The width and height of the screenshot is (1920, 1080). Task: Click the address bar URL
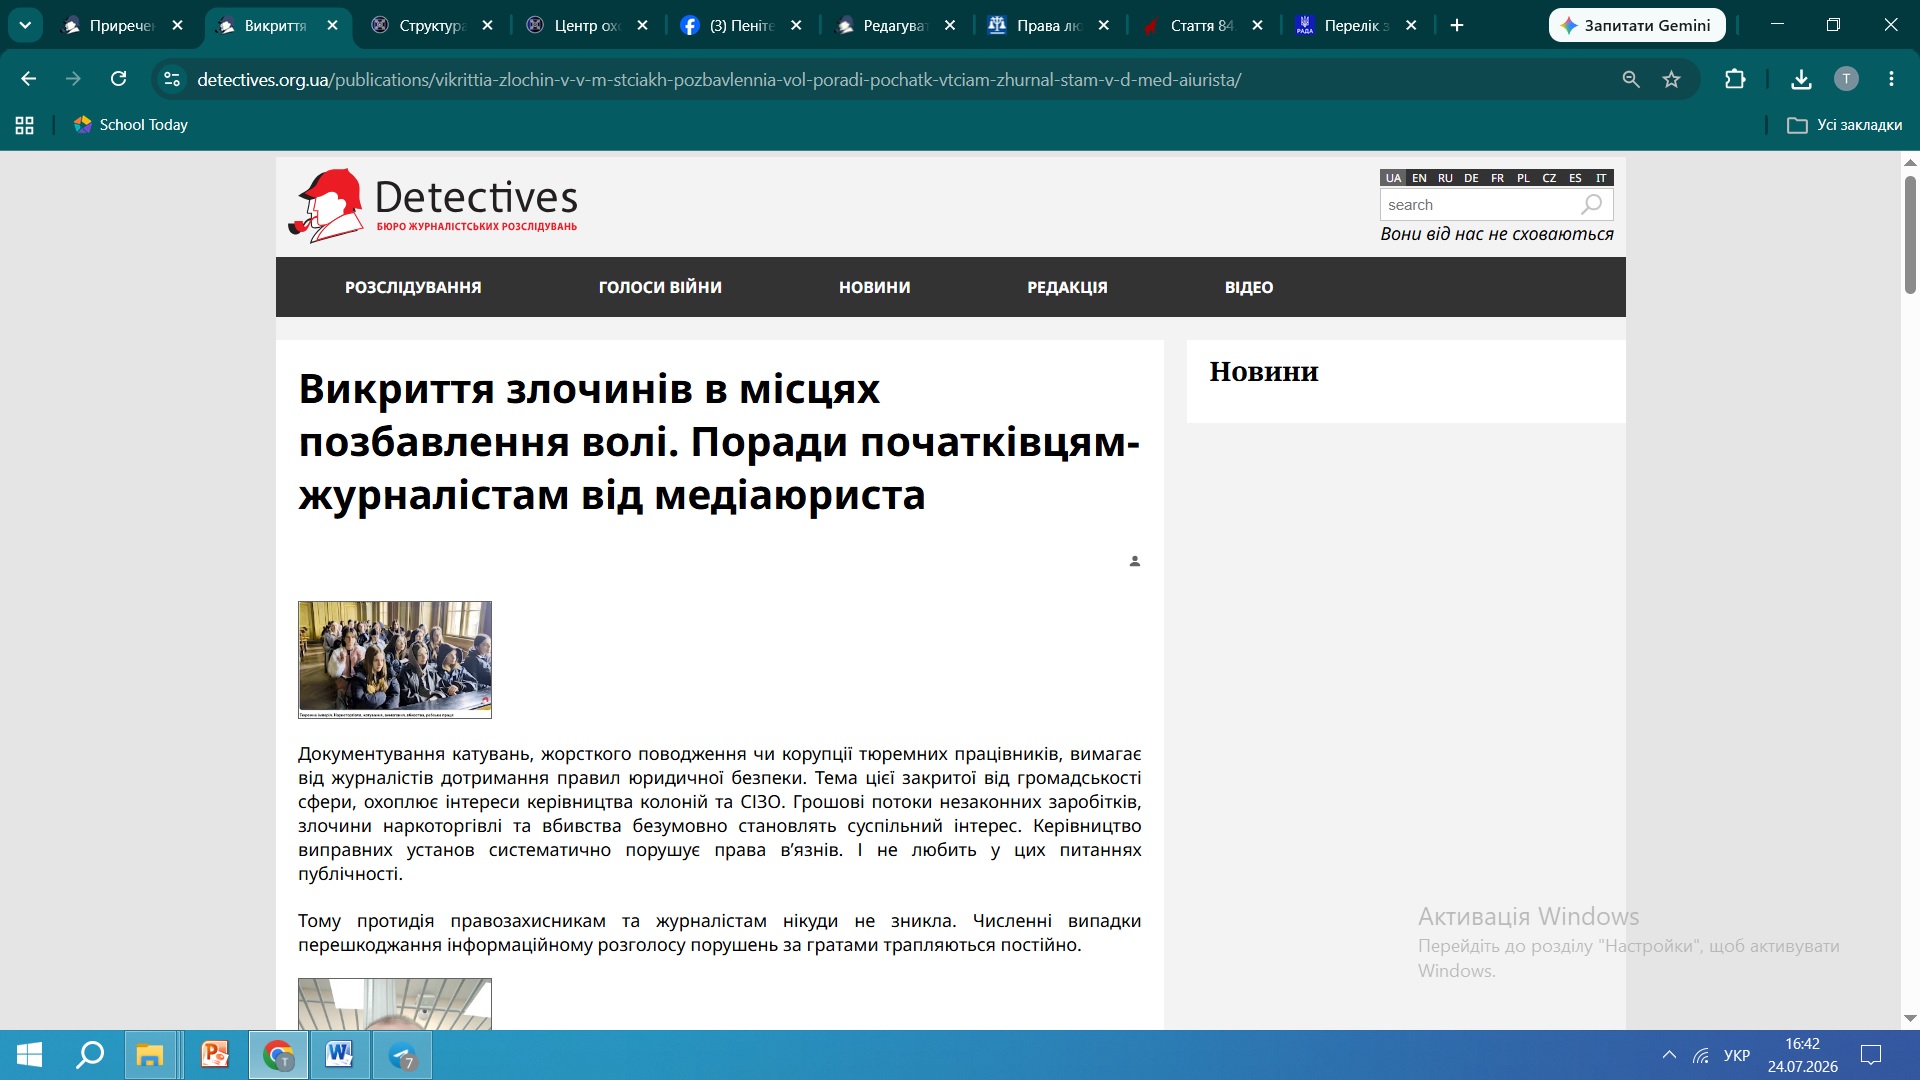pos(719,80)
